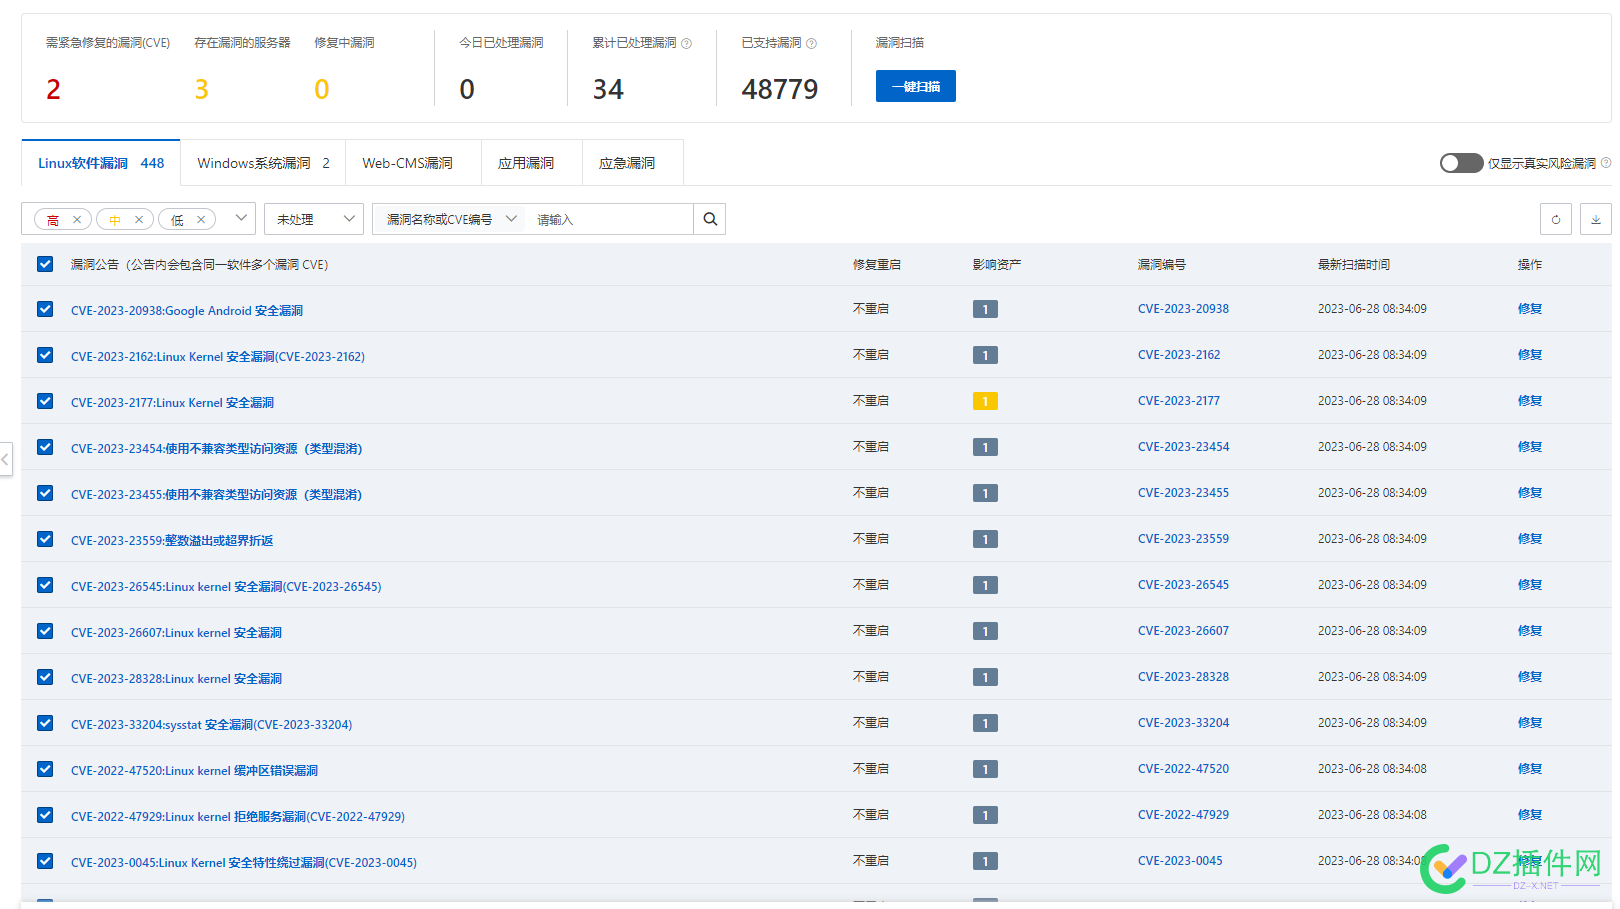
Task: Click 修复 for CVE-2023-23559
Action: click(1530, 539)
